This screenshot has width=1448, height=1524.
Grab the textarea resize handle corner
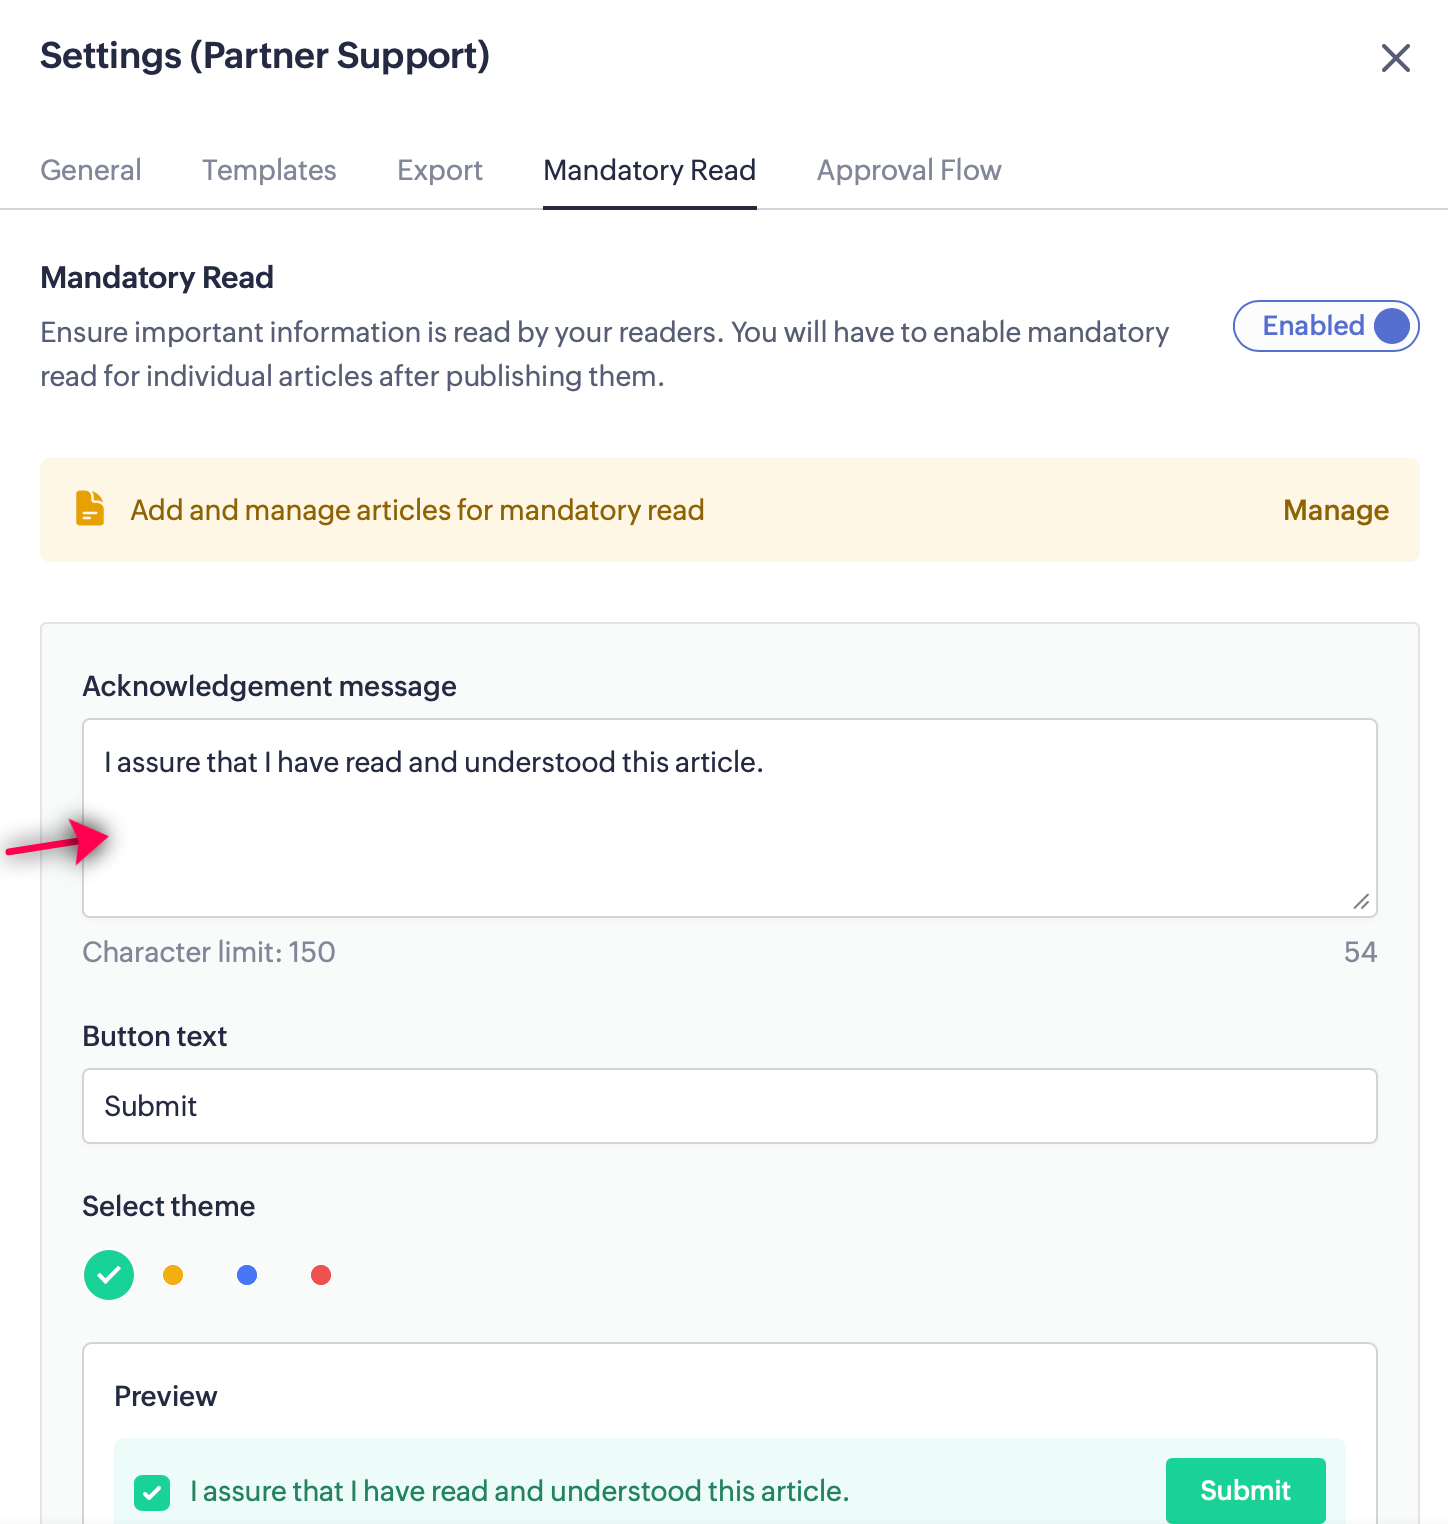[1362, 902]
